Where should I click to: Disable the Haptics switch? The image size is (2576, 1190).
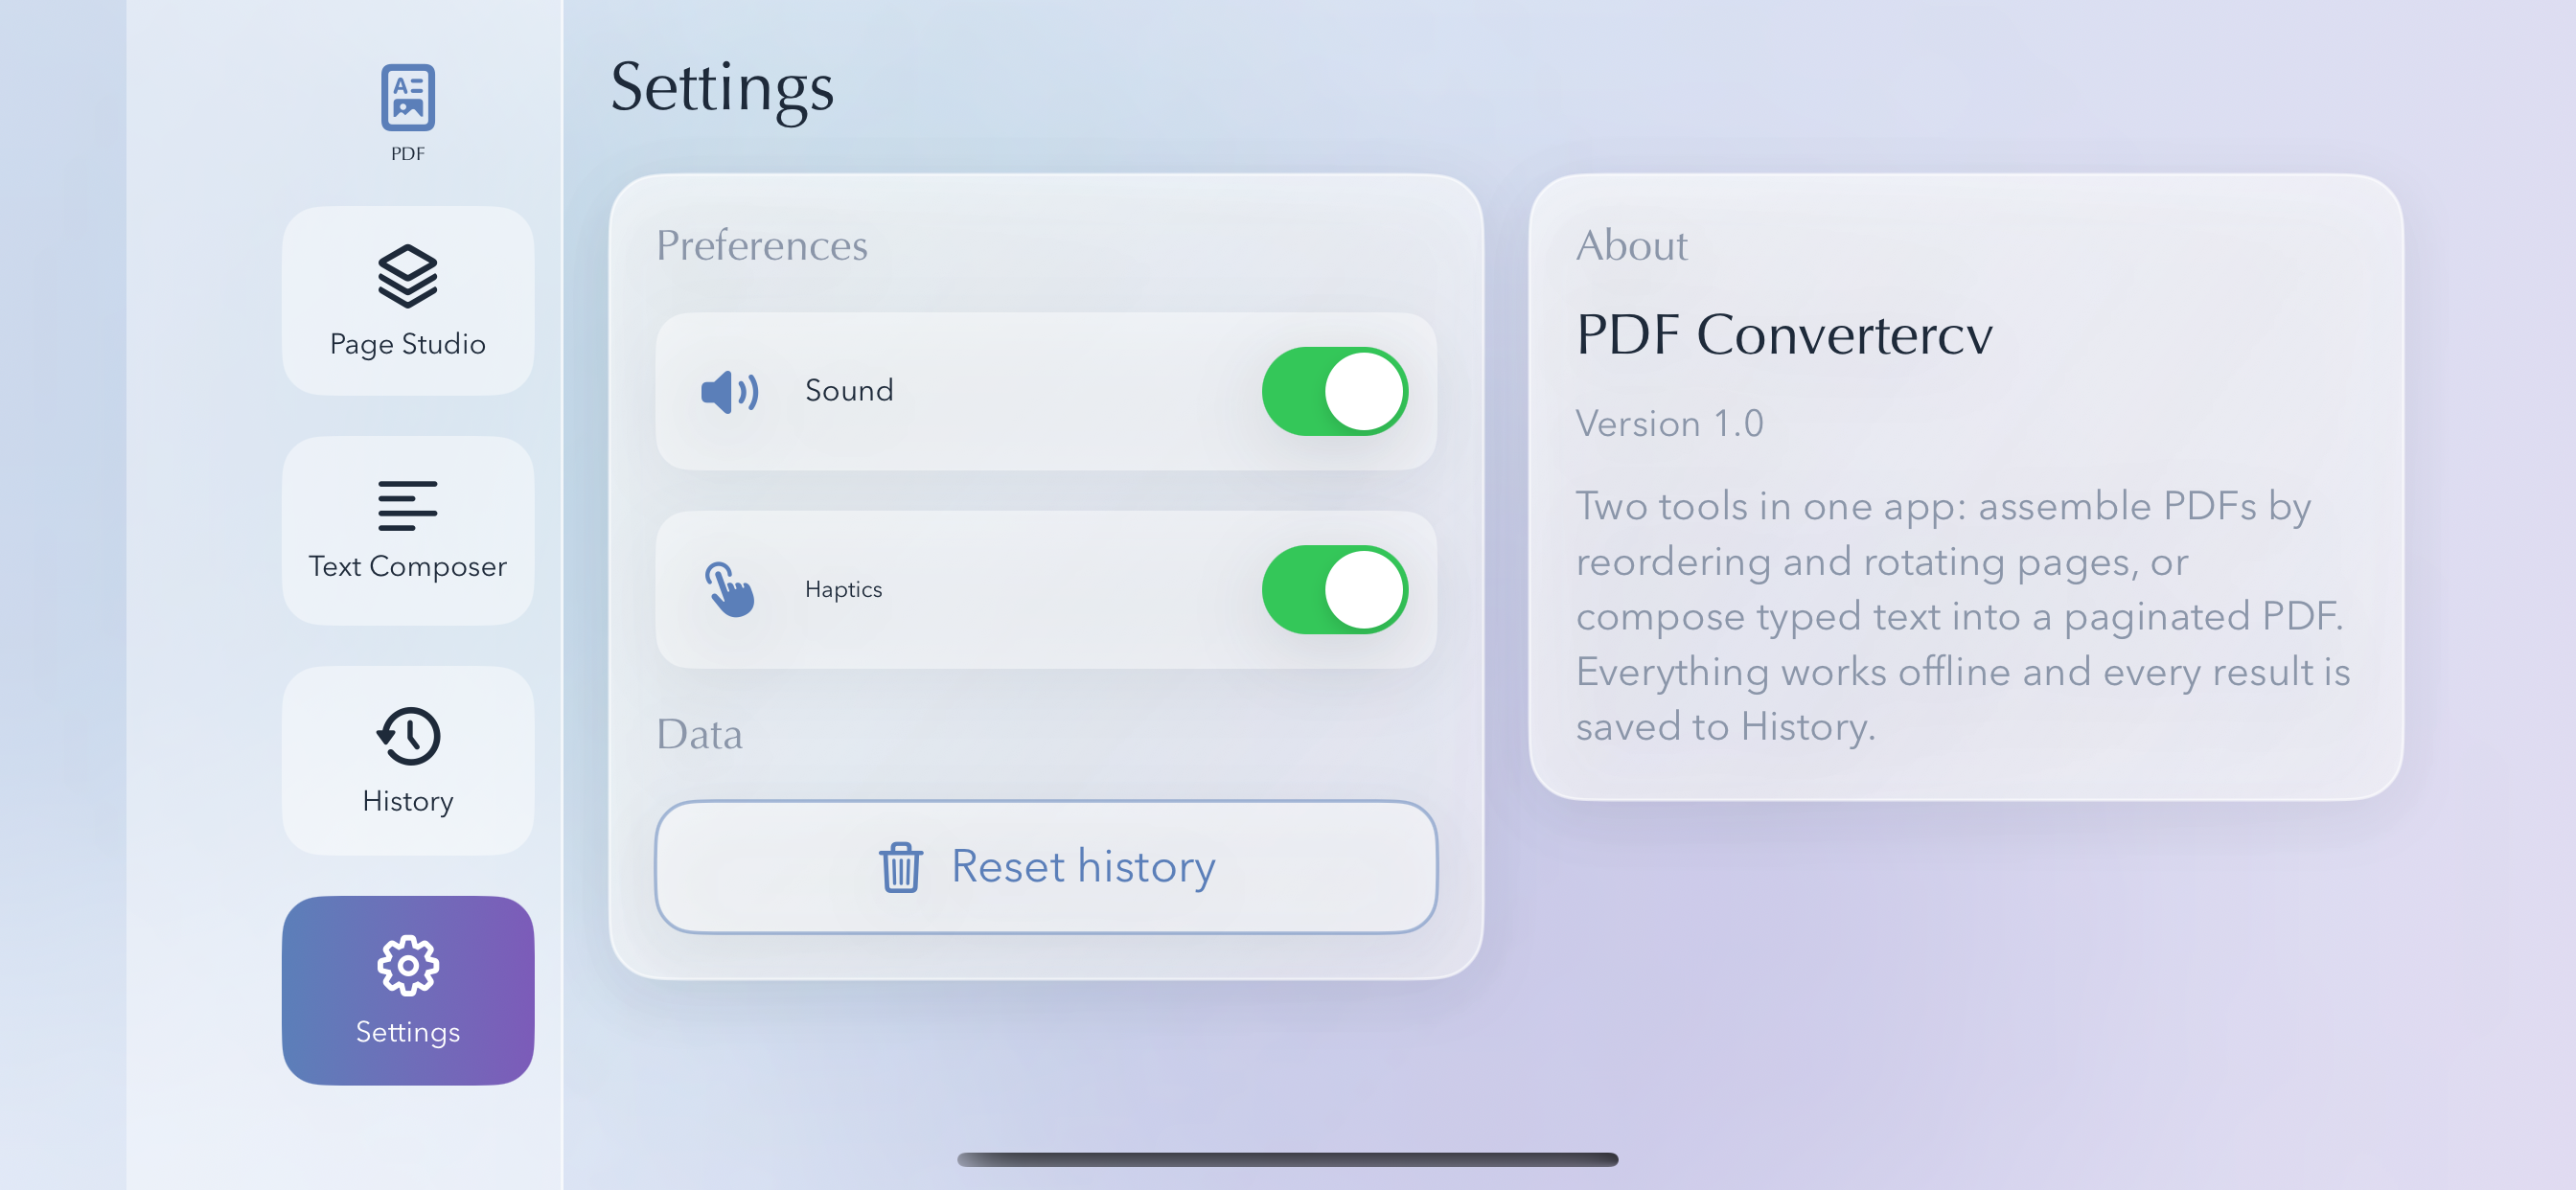click(x=1335, y=589)
